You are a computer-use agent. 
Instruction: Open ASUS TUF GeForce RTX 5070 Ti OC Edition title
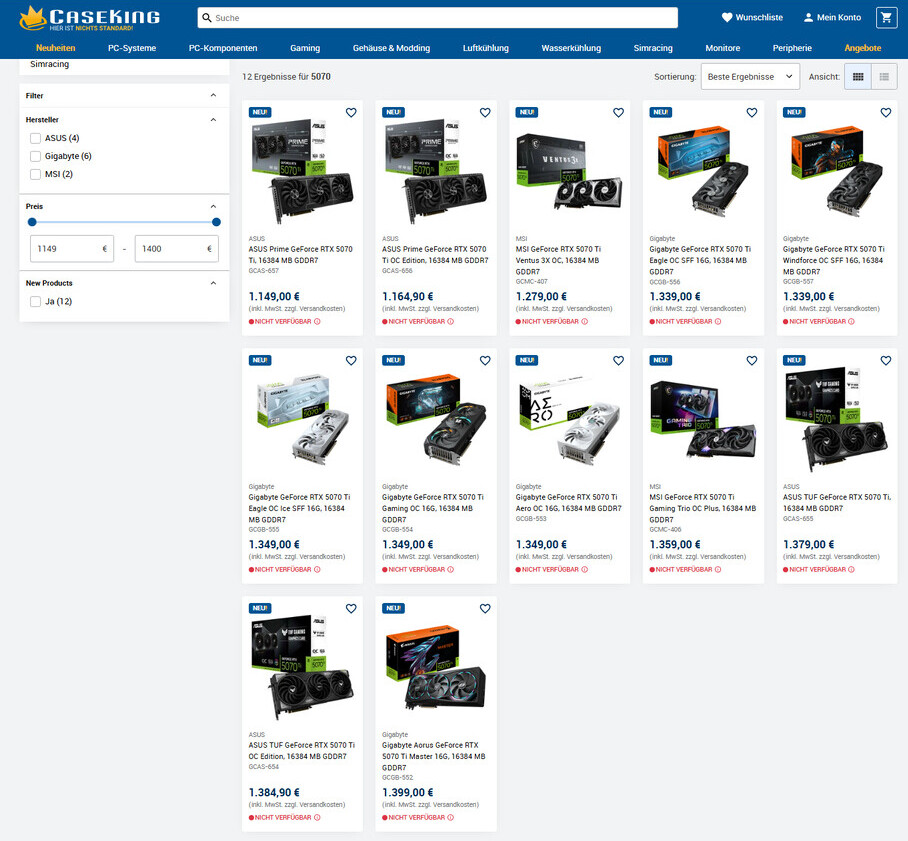[x=302, y=751]
